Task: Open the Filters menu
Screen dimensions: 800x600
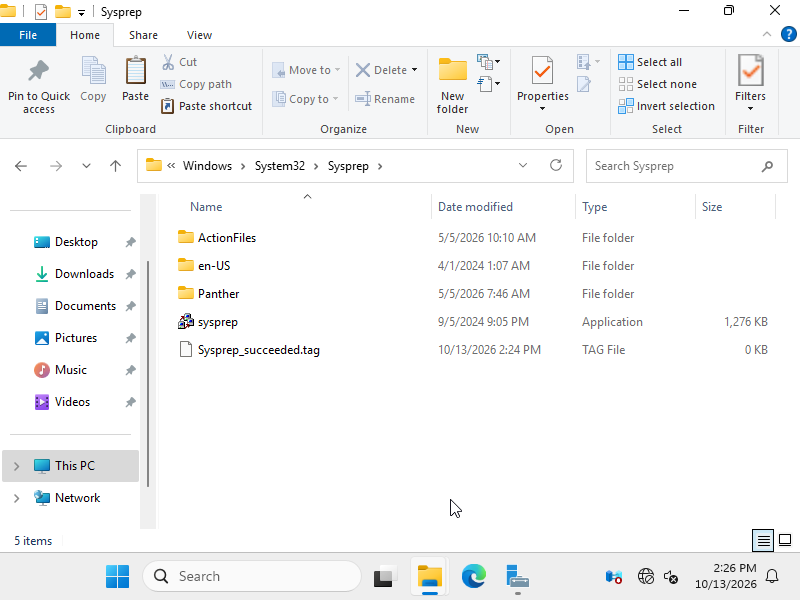Action: tap(750, 84)
